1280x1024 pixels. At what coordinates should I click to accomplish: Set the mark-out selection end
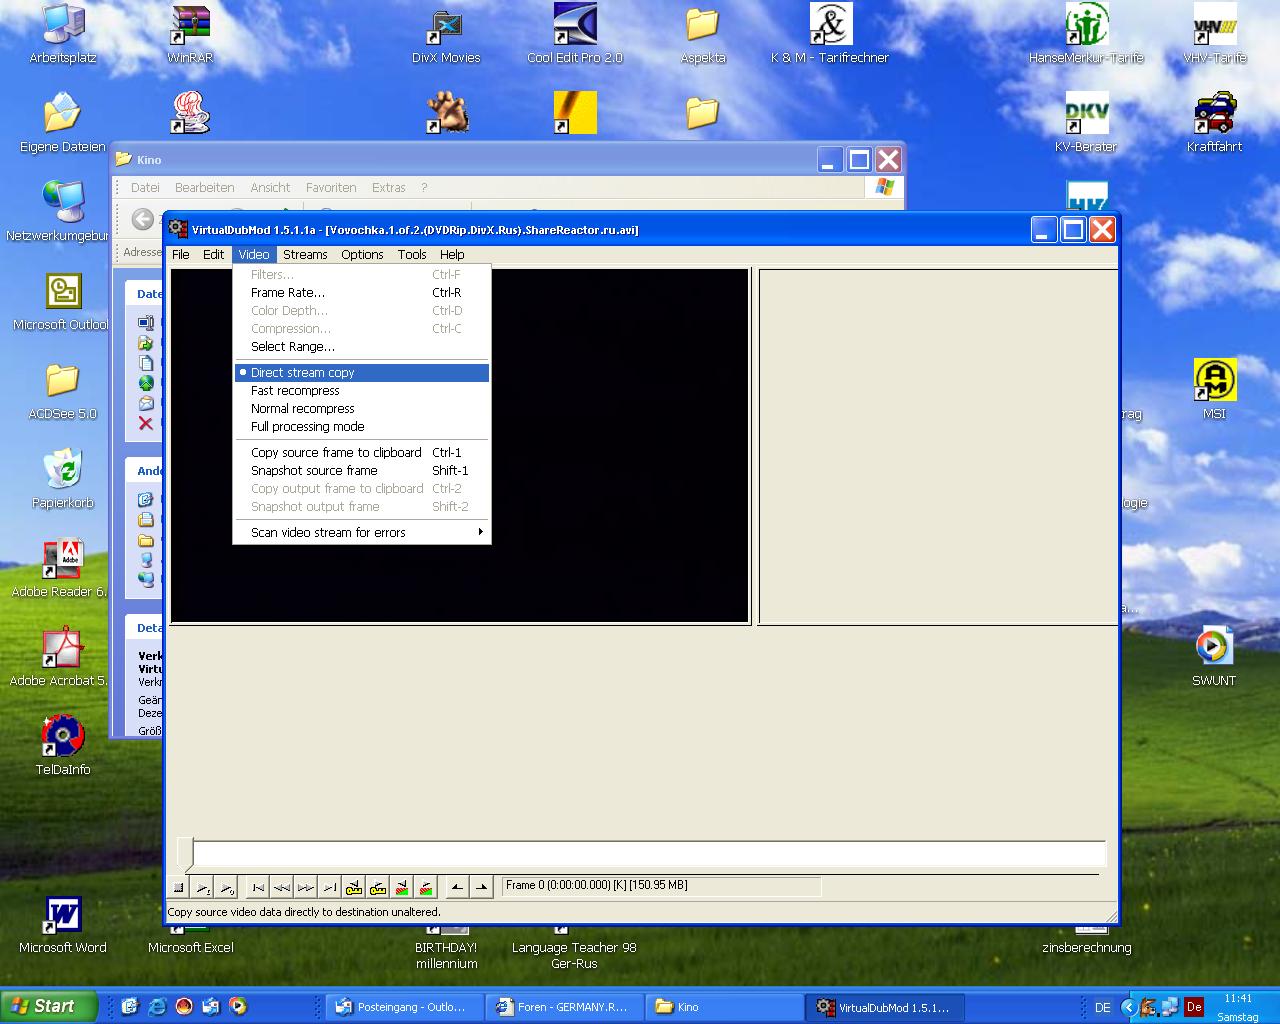[x=481, y=887]
